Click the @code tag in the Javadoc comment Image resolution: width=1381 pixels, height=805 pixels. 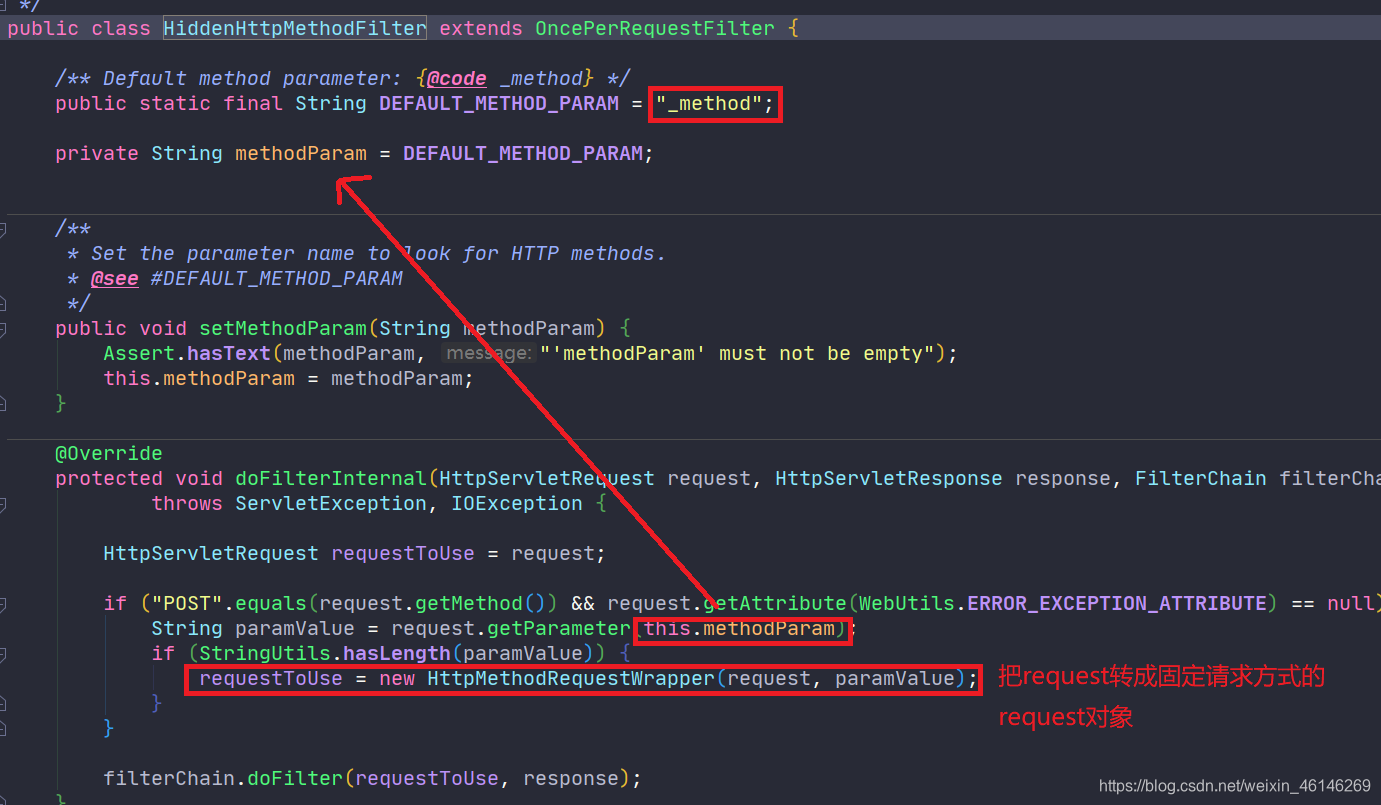pos(457,78)
